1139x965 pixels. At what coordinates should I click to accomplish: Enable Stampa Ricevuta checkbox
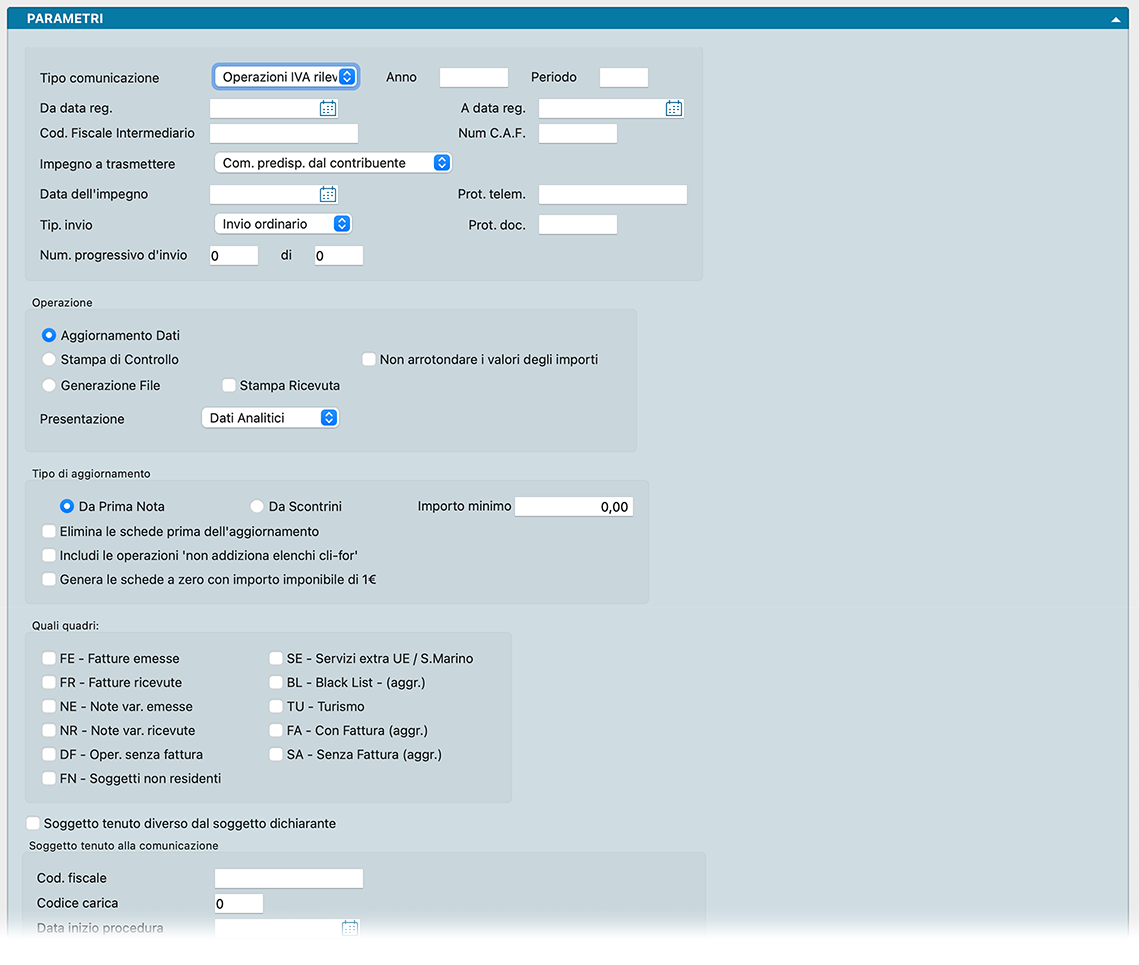(229, 385)
